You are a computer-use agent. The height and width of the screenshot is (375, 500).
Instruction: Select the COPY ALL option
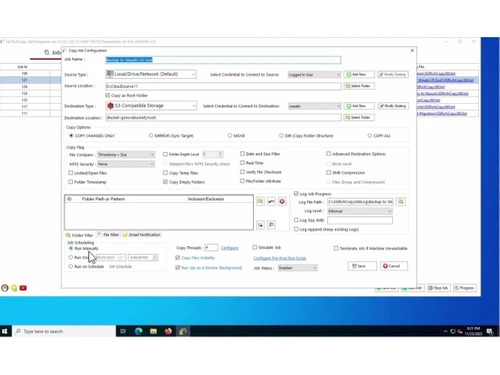(x=370, y=136)
